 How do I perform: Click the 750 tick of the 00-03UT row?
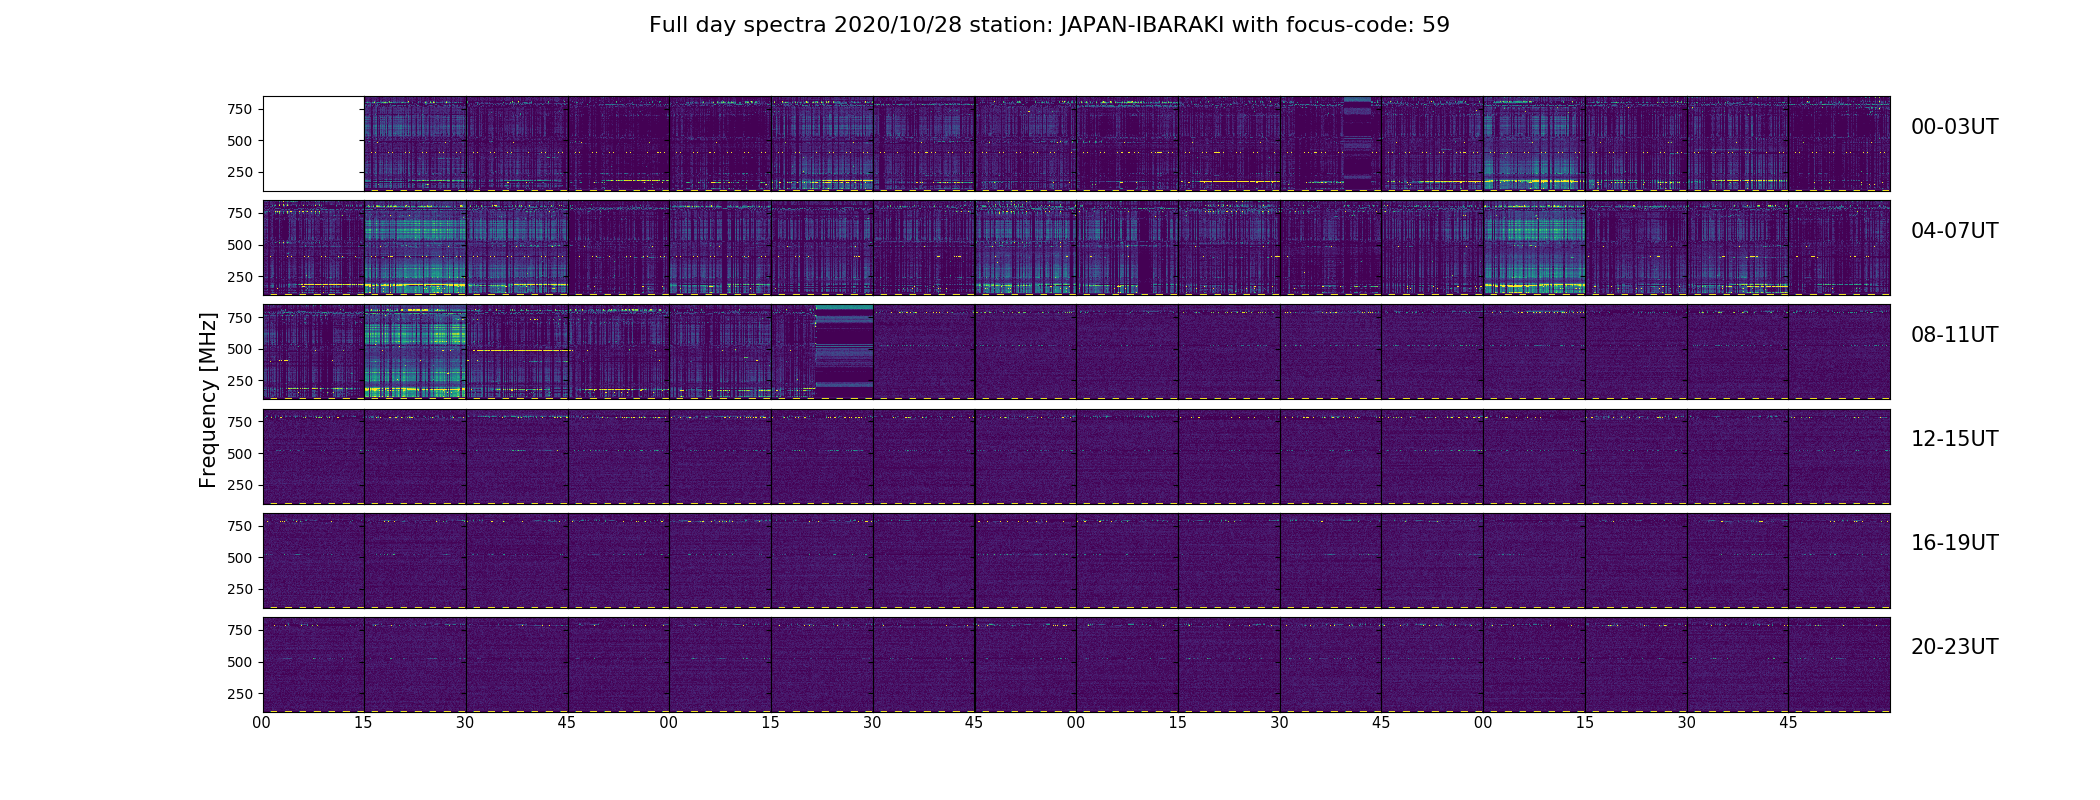click(240, 109)
